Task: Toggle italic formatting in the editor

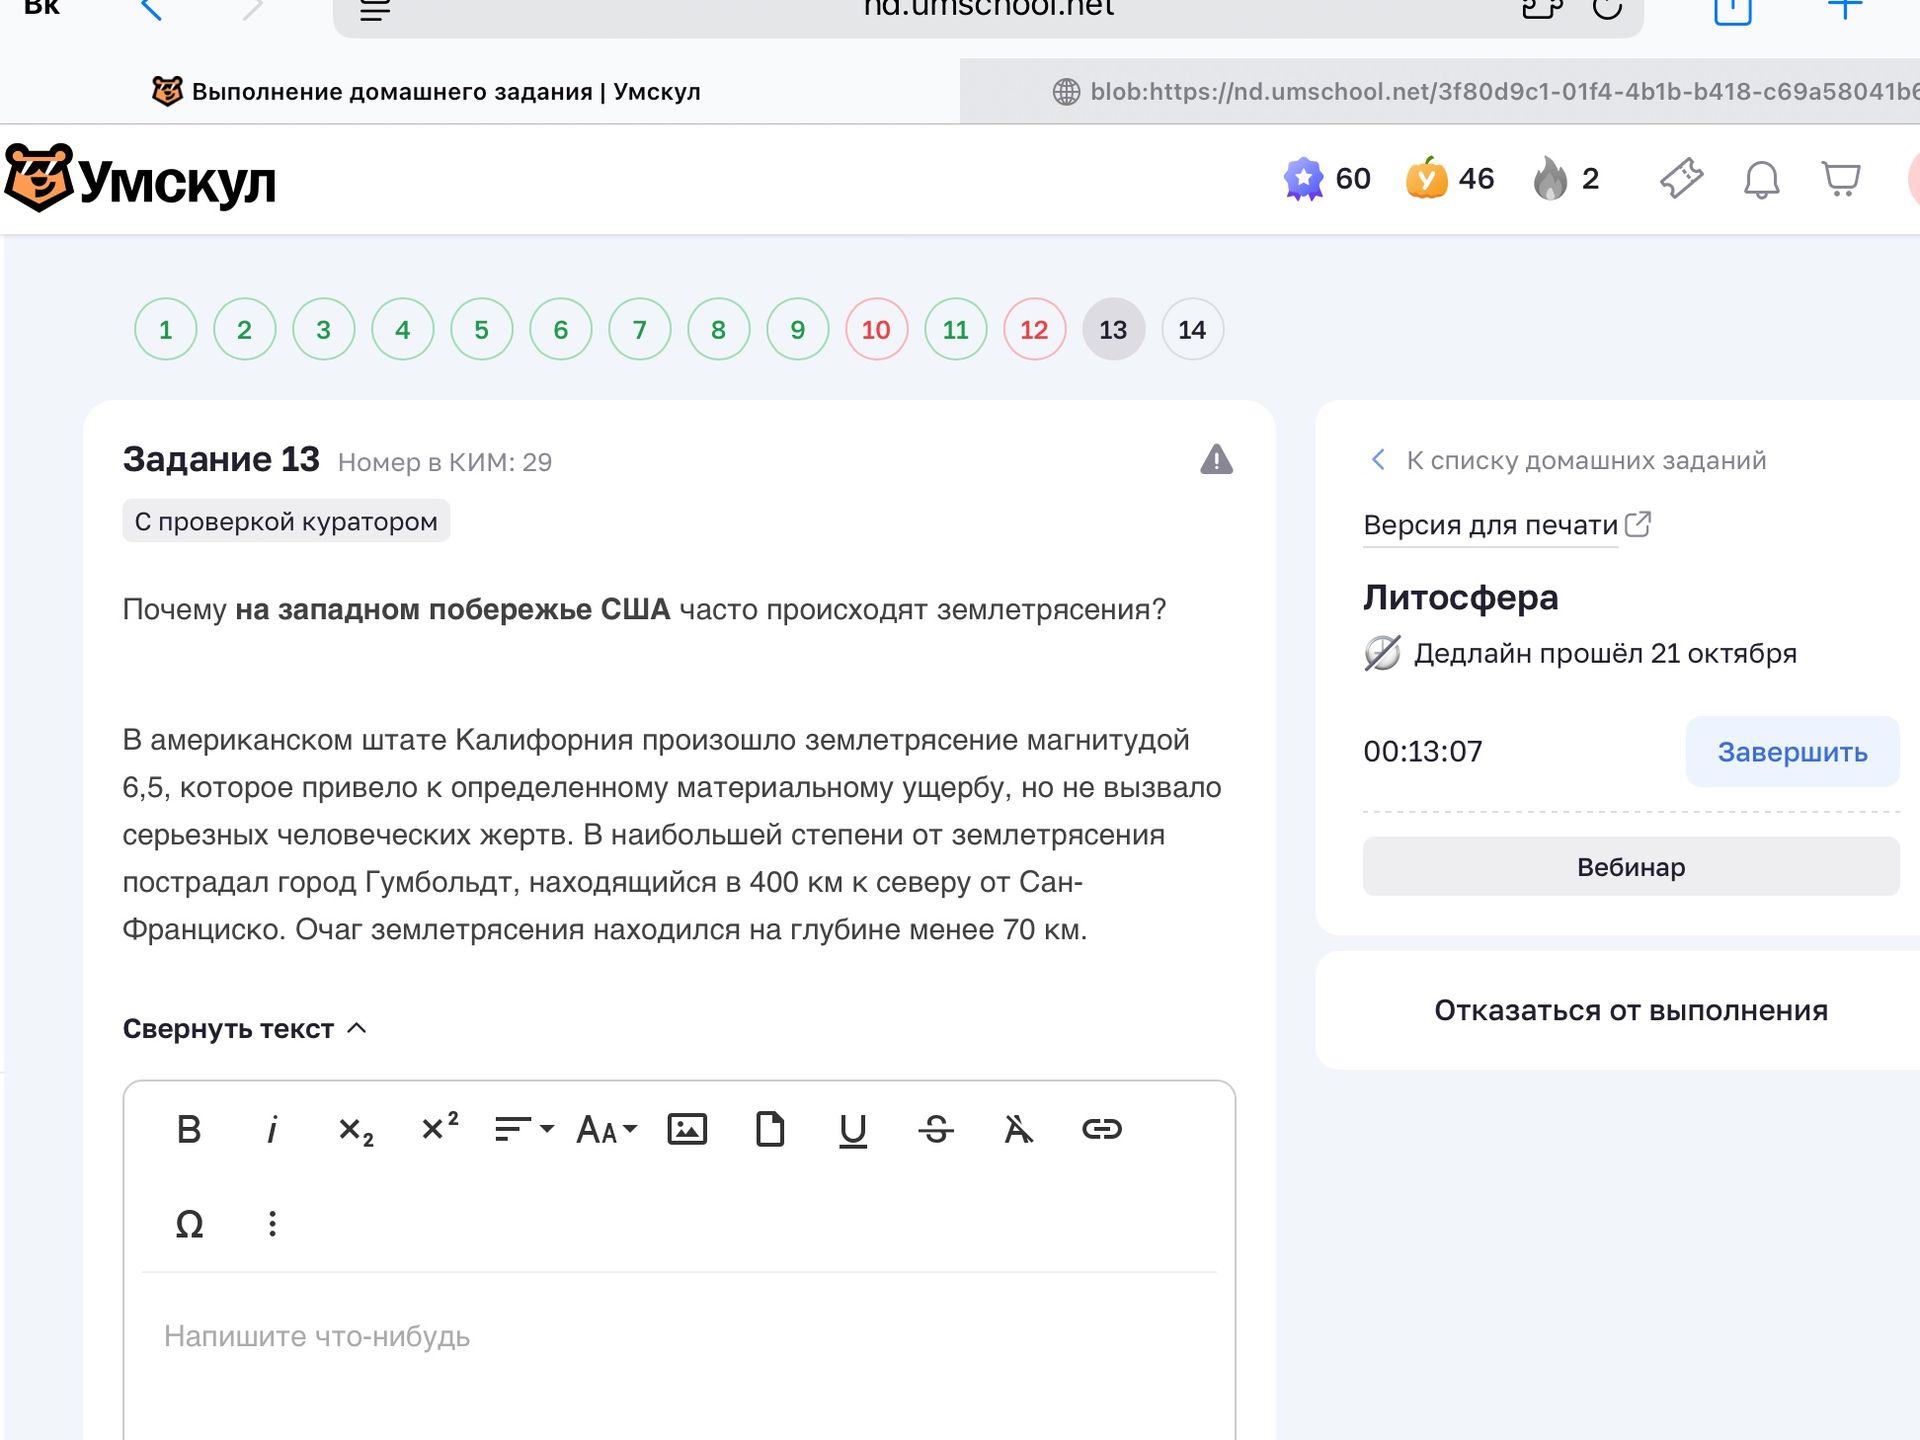Action: 272,1129
